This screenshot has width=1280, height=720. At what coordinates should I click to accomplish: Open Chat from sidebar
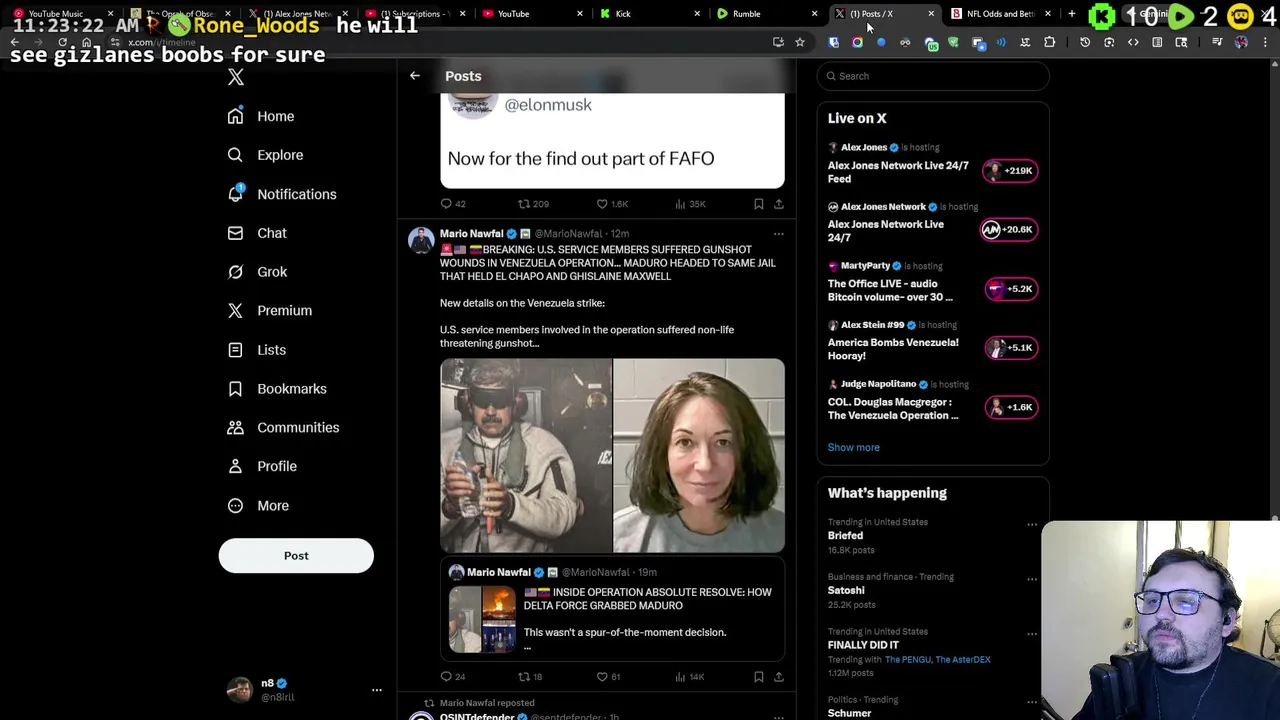[256, 233]
